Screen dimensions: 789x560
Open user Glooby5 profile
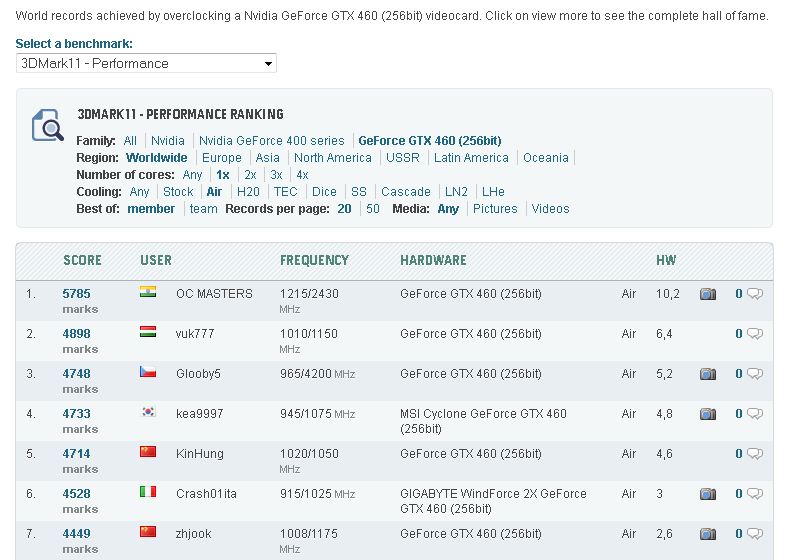pyautogui.click(x=198, y=374)
